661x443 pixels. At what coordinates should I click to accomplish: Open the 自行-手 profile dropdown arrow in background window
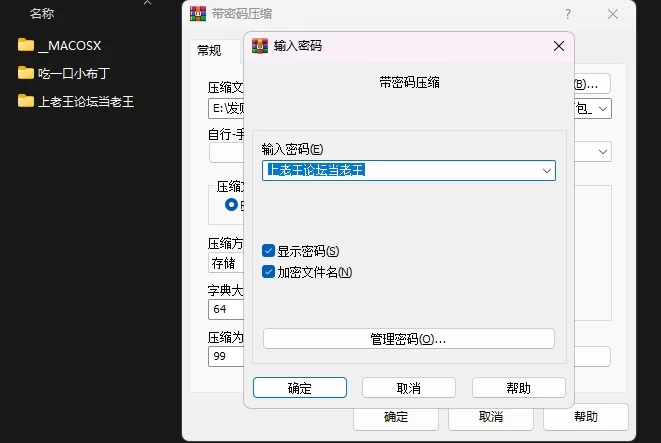(x=603, y=152)
